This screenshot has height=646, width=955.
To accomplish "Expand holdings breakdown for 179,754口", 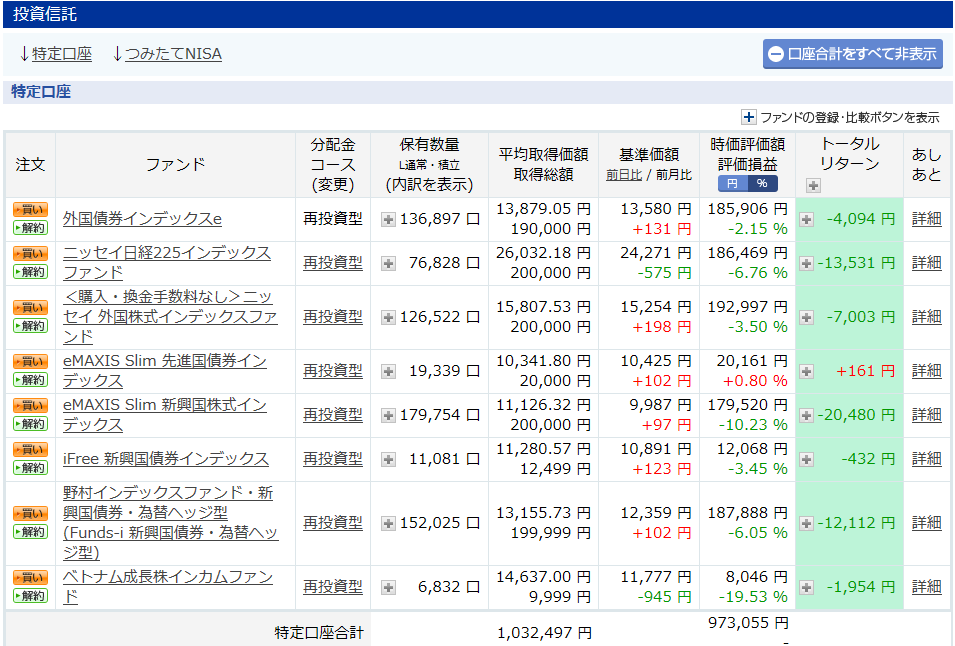I will click(x=388, y=416).
